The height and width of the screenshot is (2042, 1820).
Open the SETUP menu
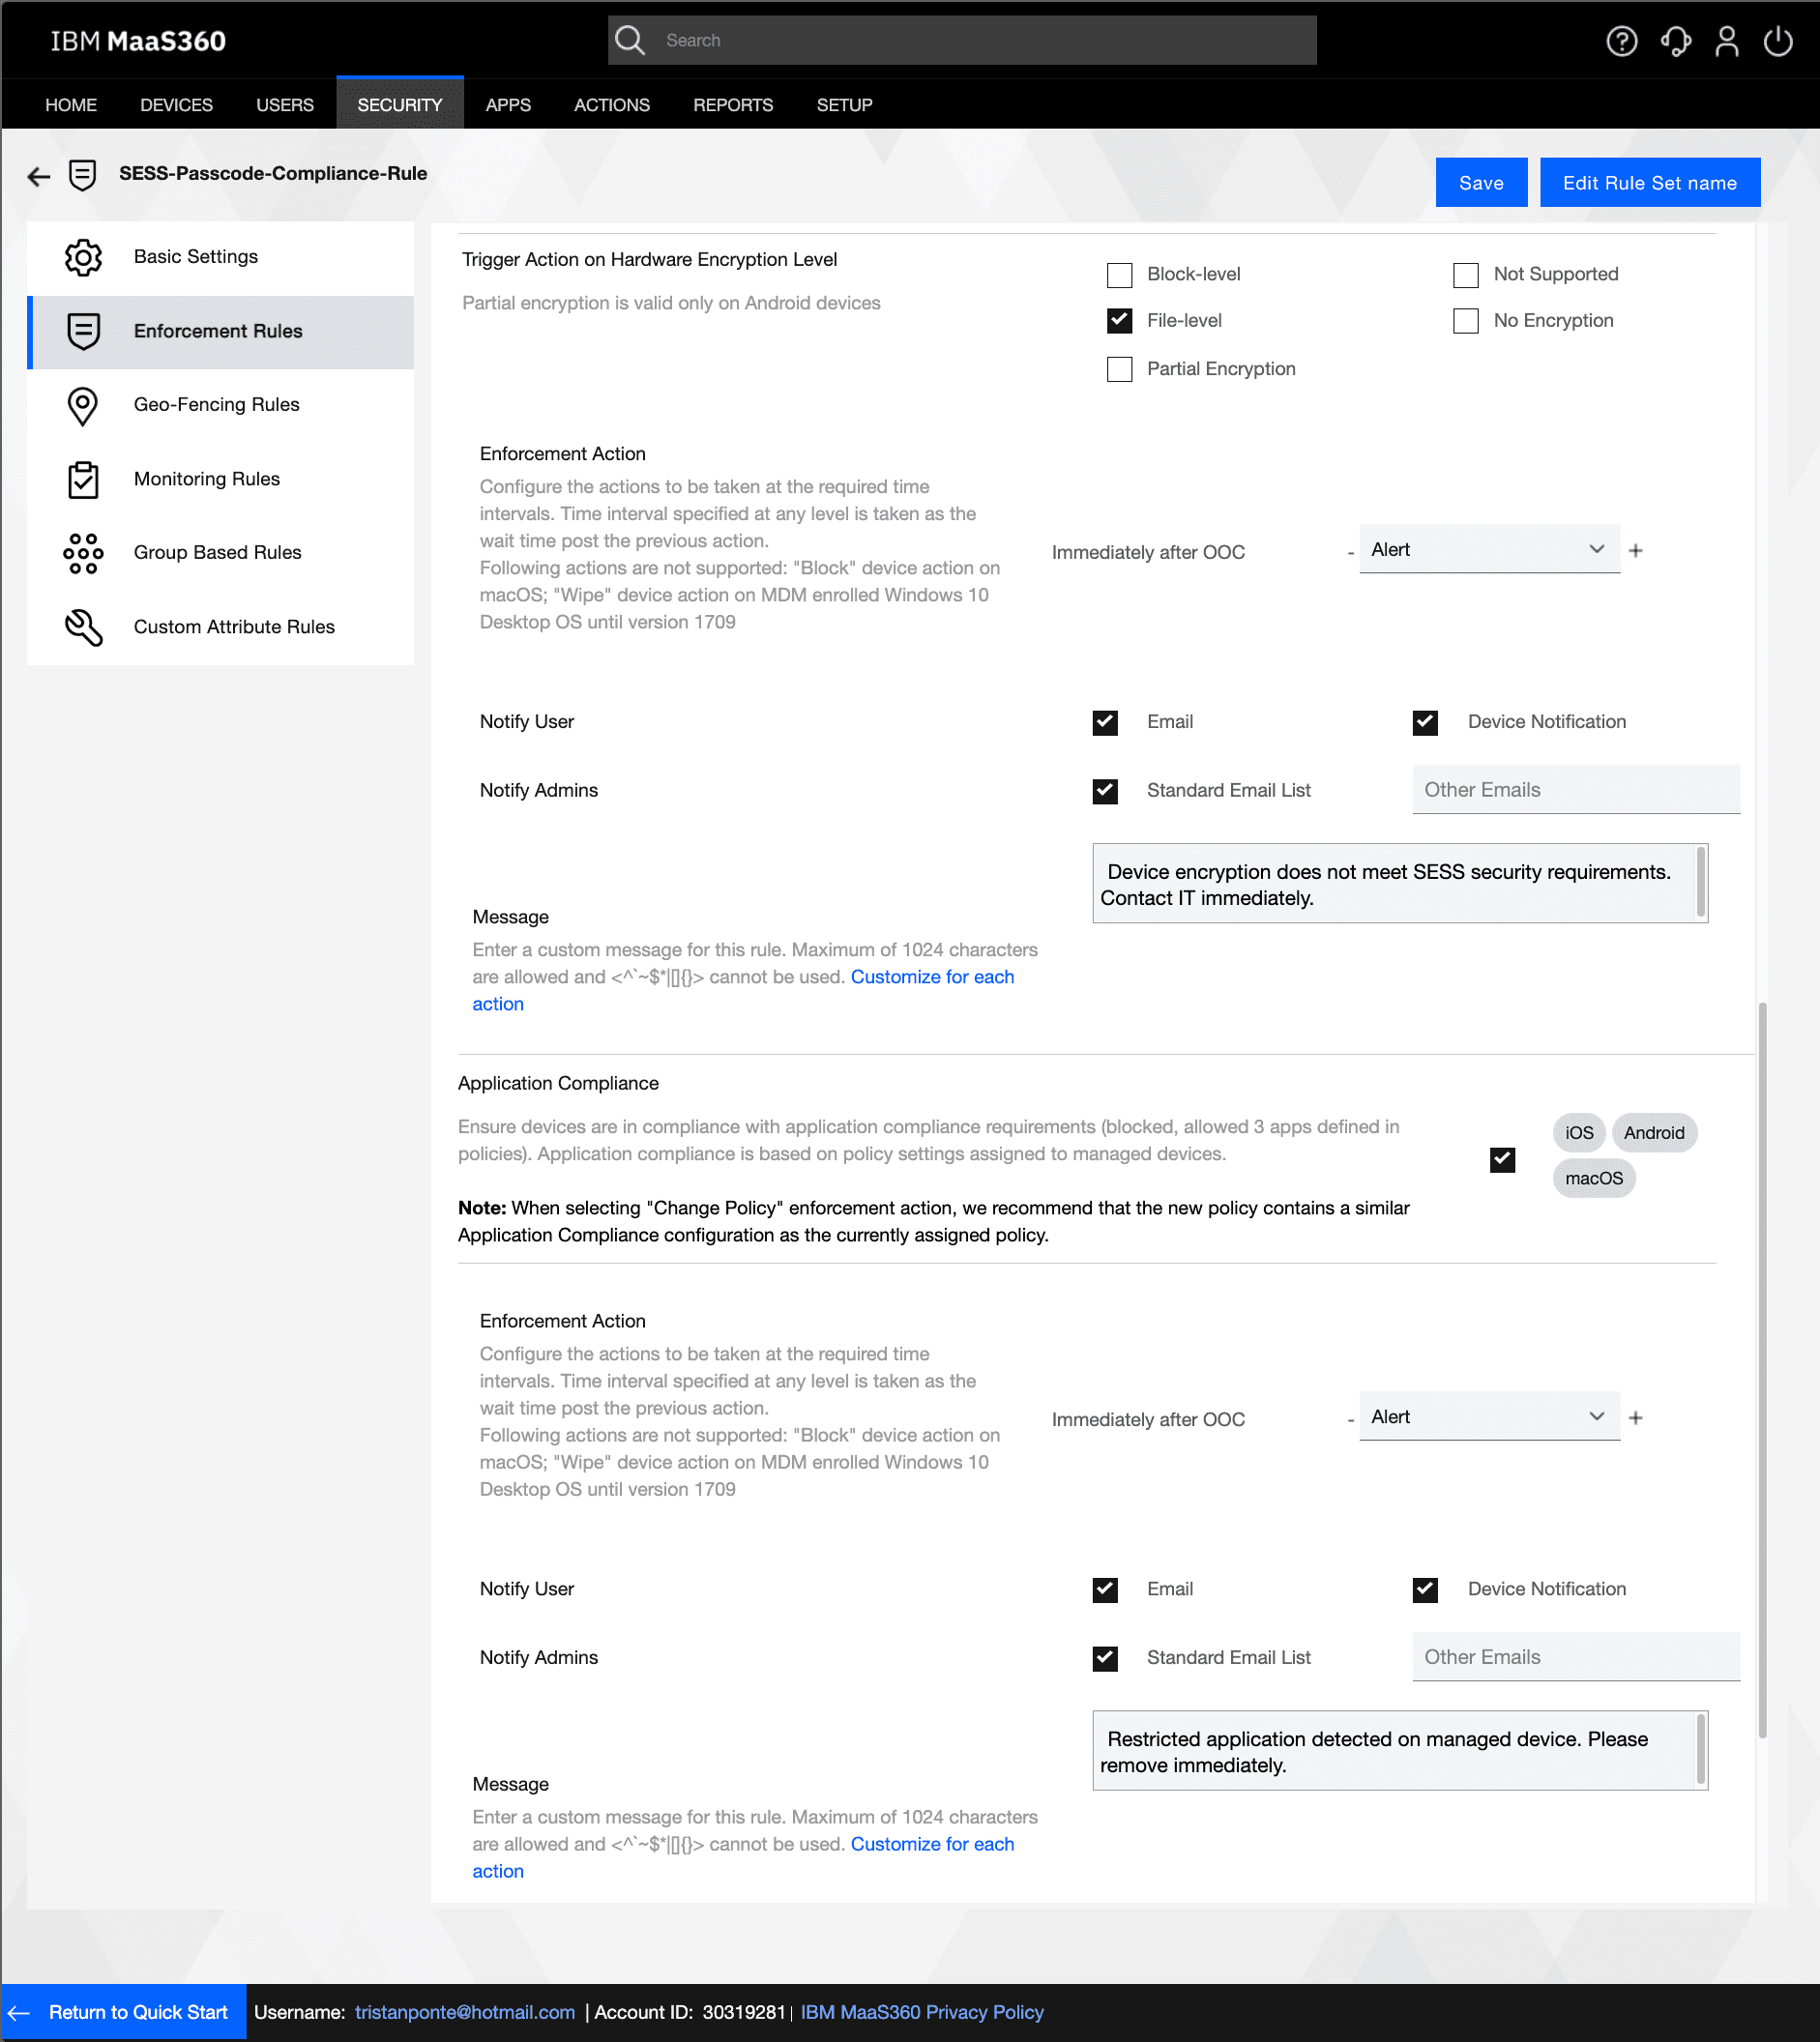coord(844,105)
